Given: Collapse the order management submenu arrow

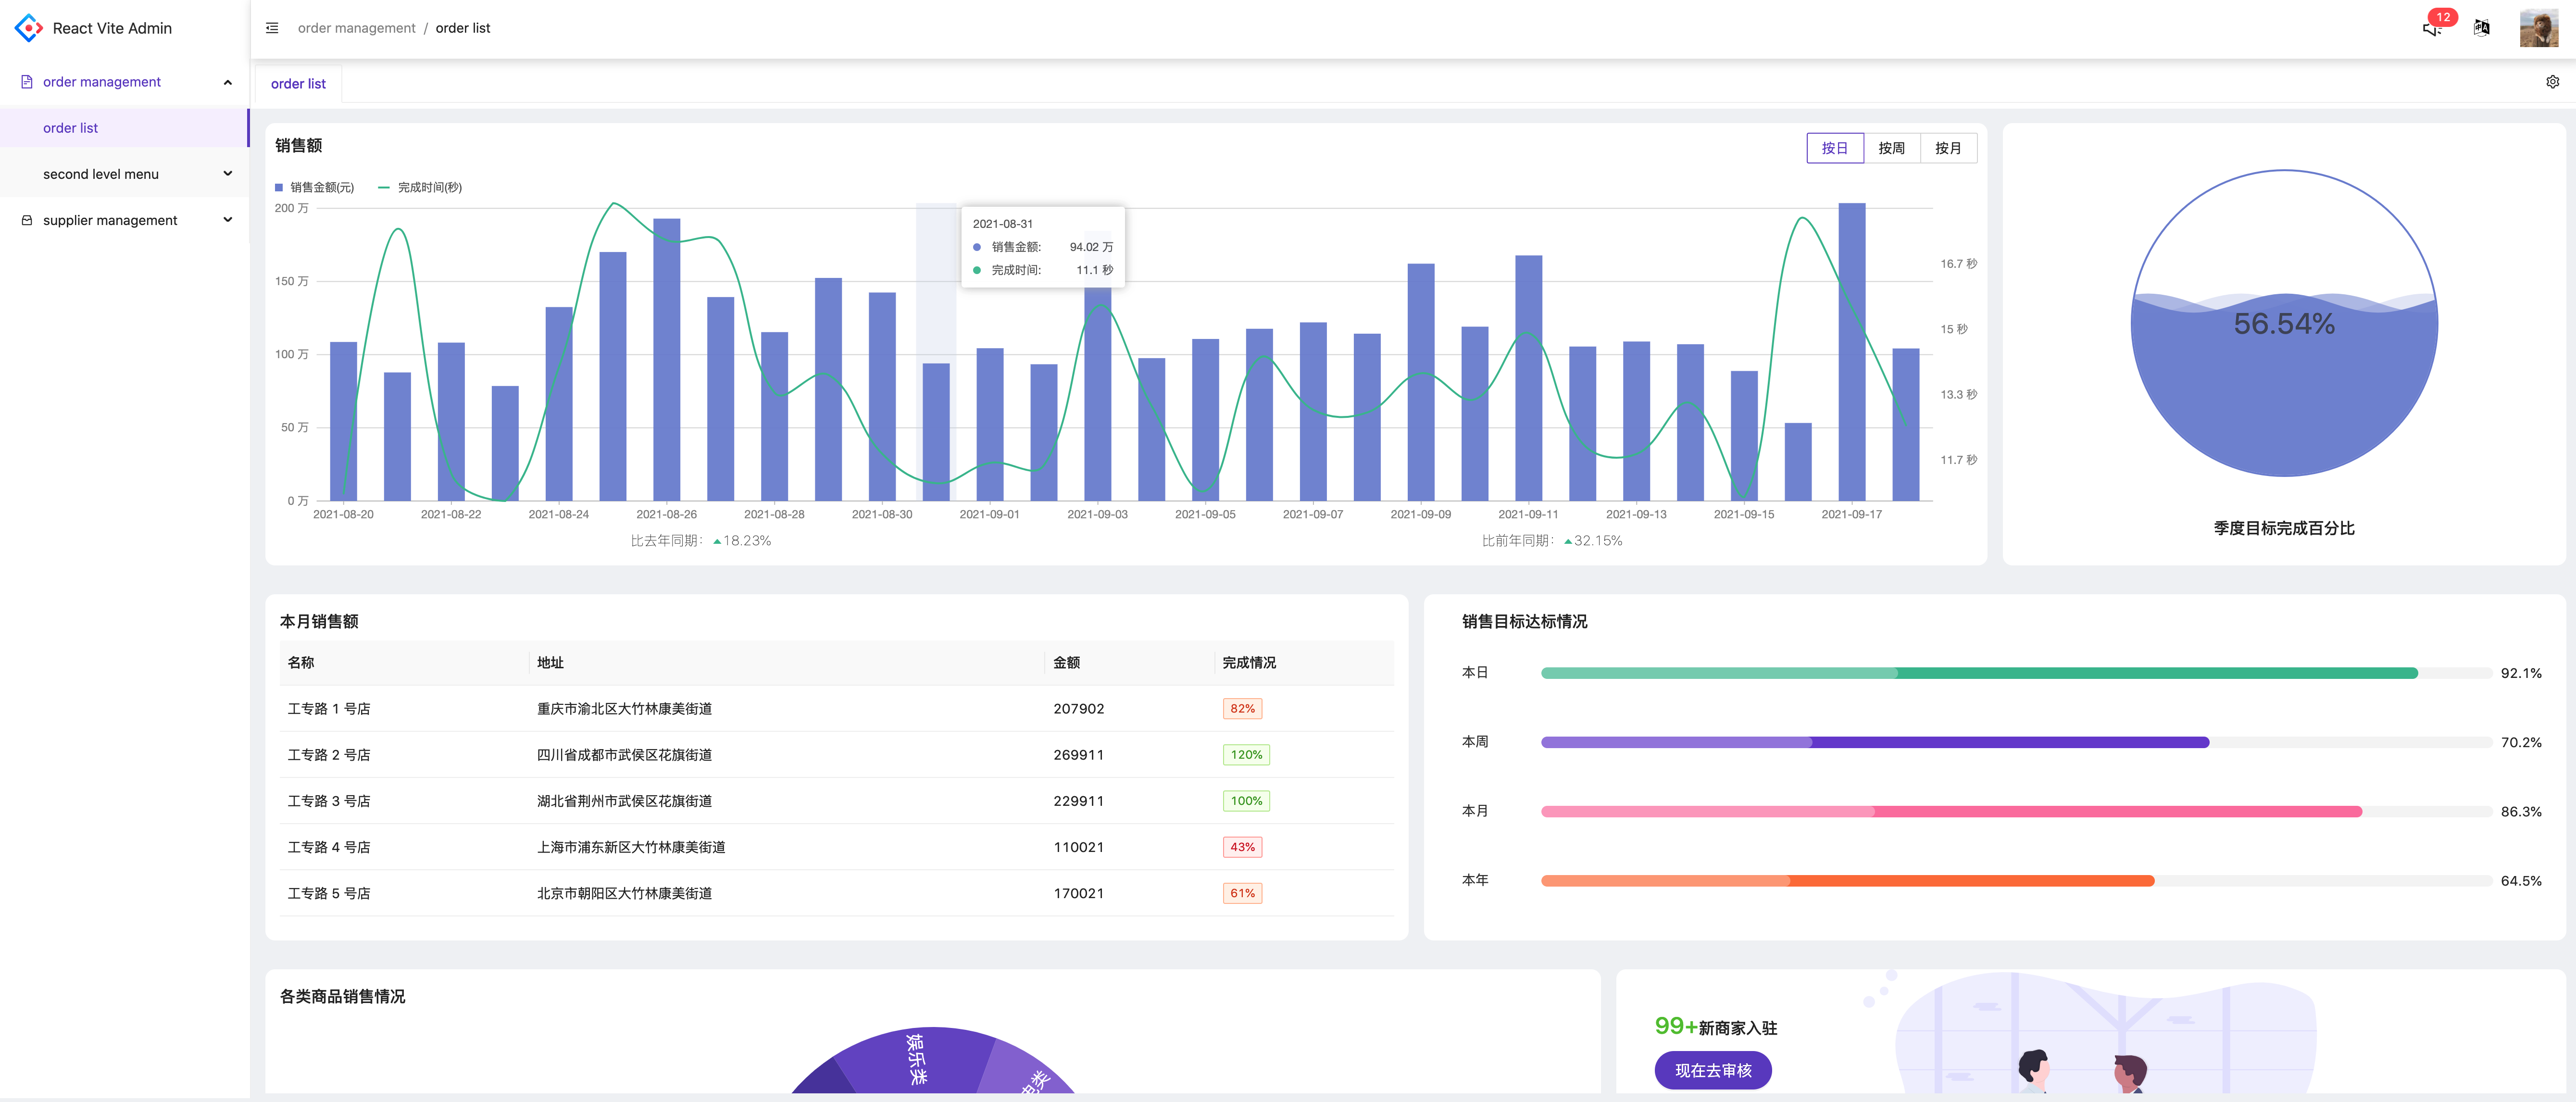Looking at the screenshot, I should click(x=228, y=82).
